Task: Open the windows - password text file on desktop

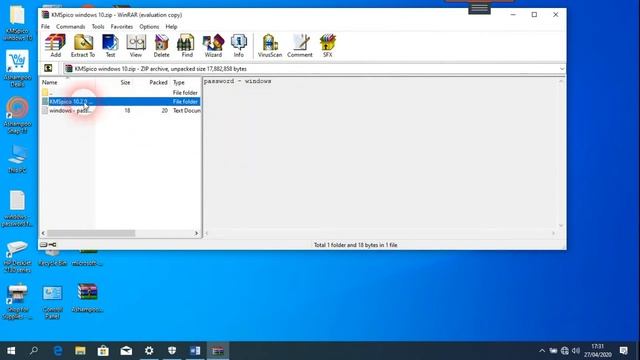Action: click(17, 209)
